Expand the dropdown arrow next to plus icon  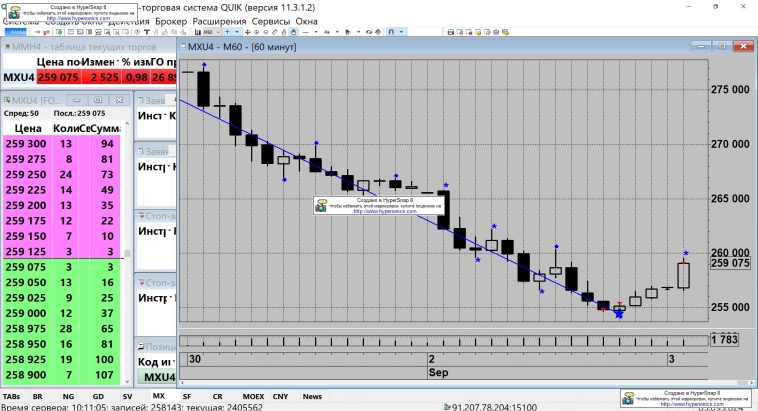point(237,32)
